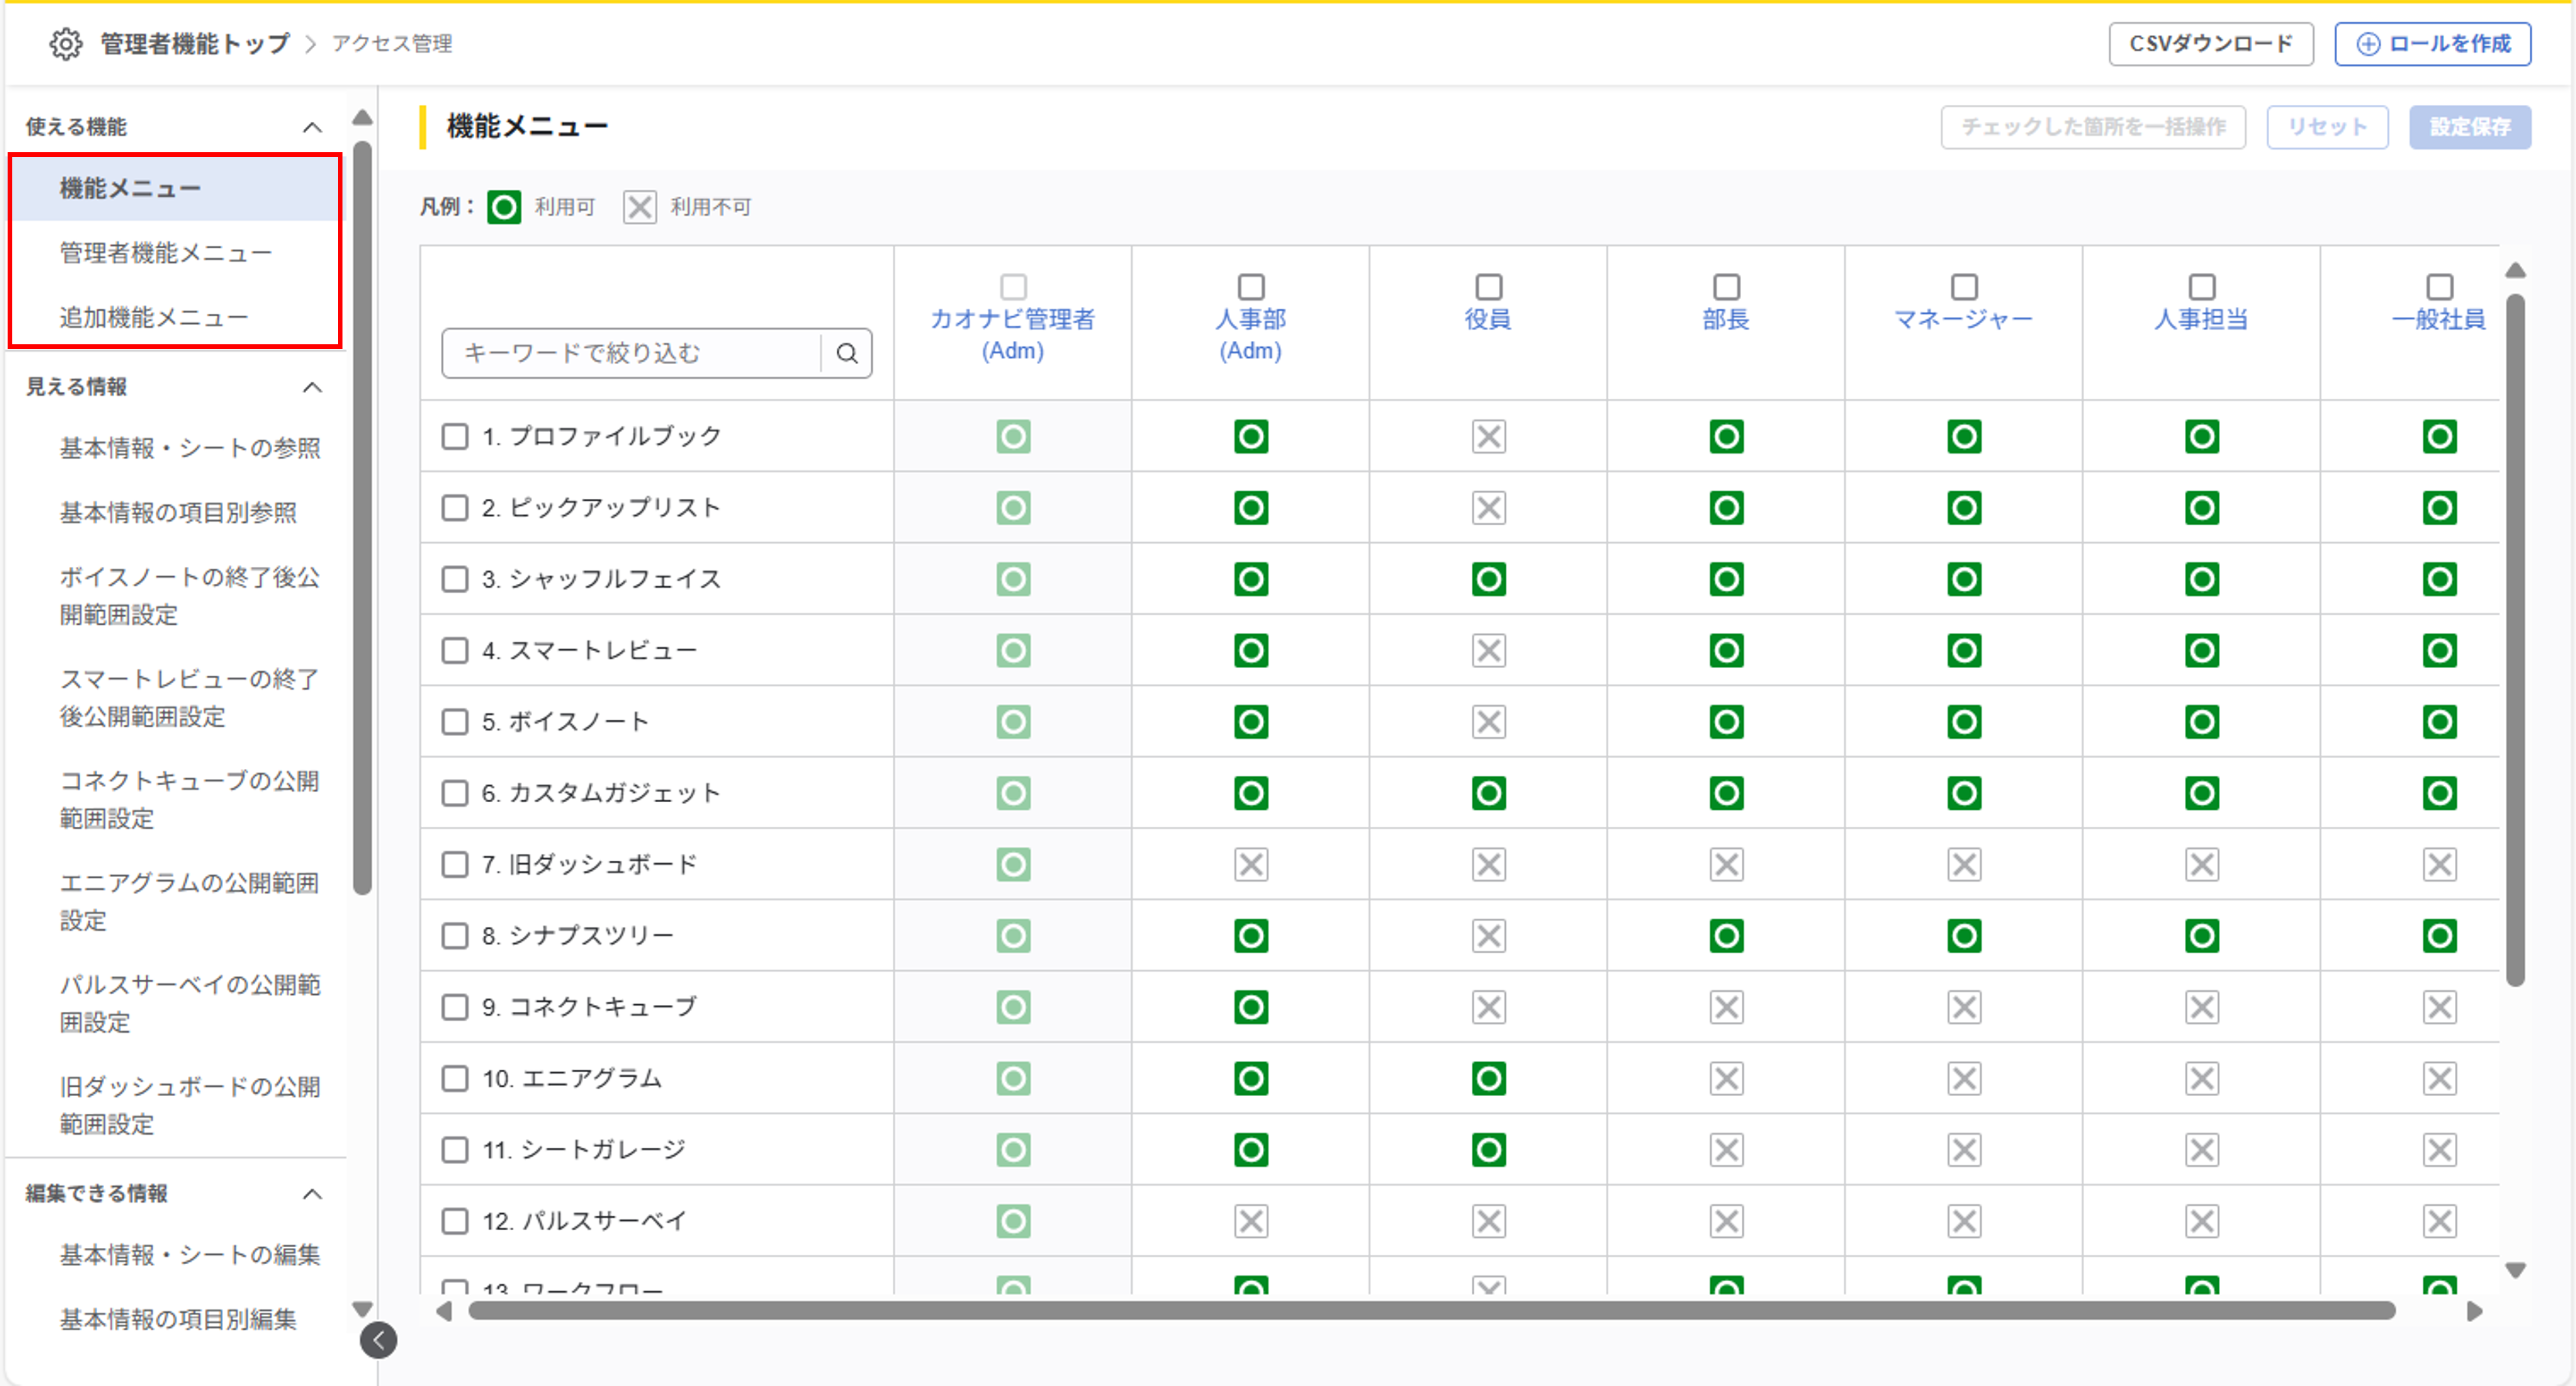Click the keyword search magnifier icon
Viewport: 2576px width, 1386px height.
[x=847, y=353]
